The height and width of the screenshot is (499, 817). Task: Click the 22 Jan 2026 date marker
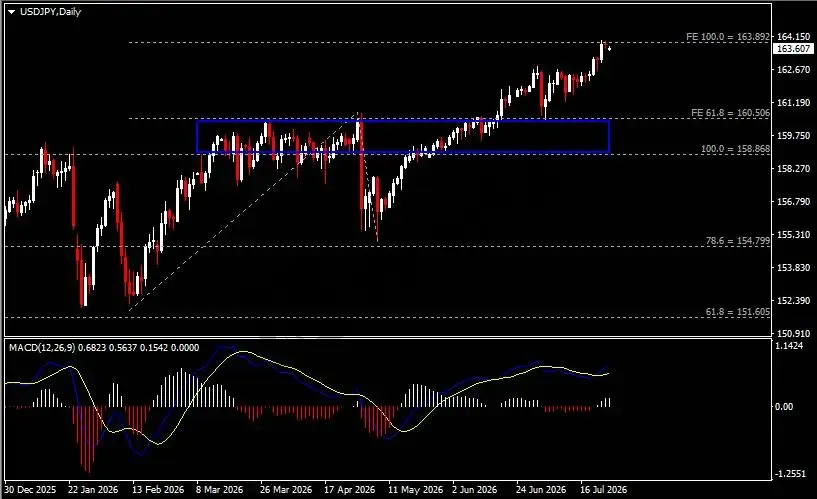93,490
